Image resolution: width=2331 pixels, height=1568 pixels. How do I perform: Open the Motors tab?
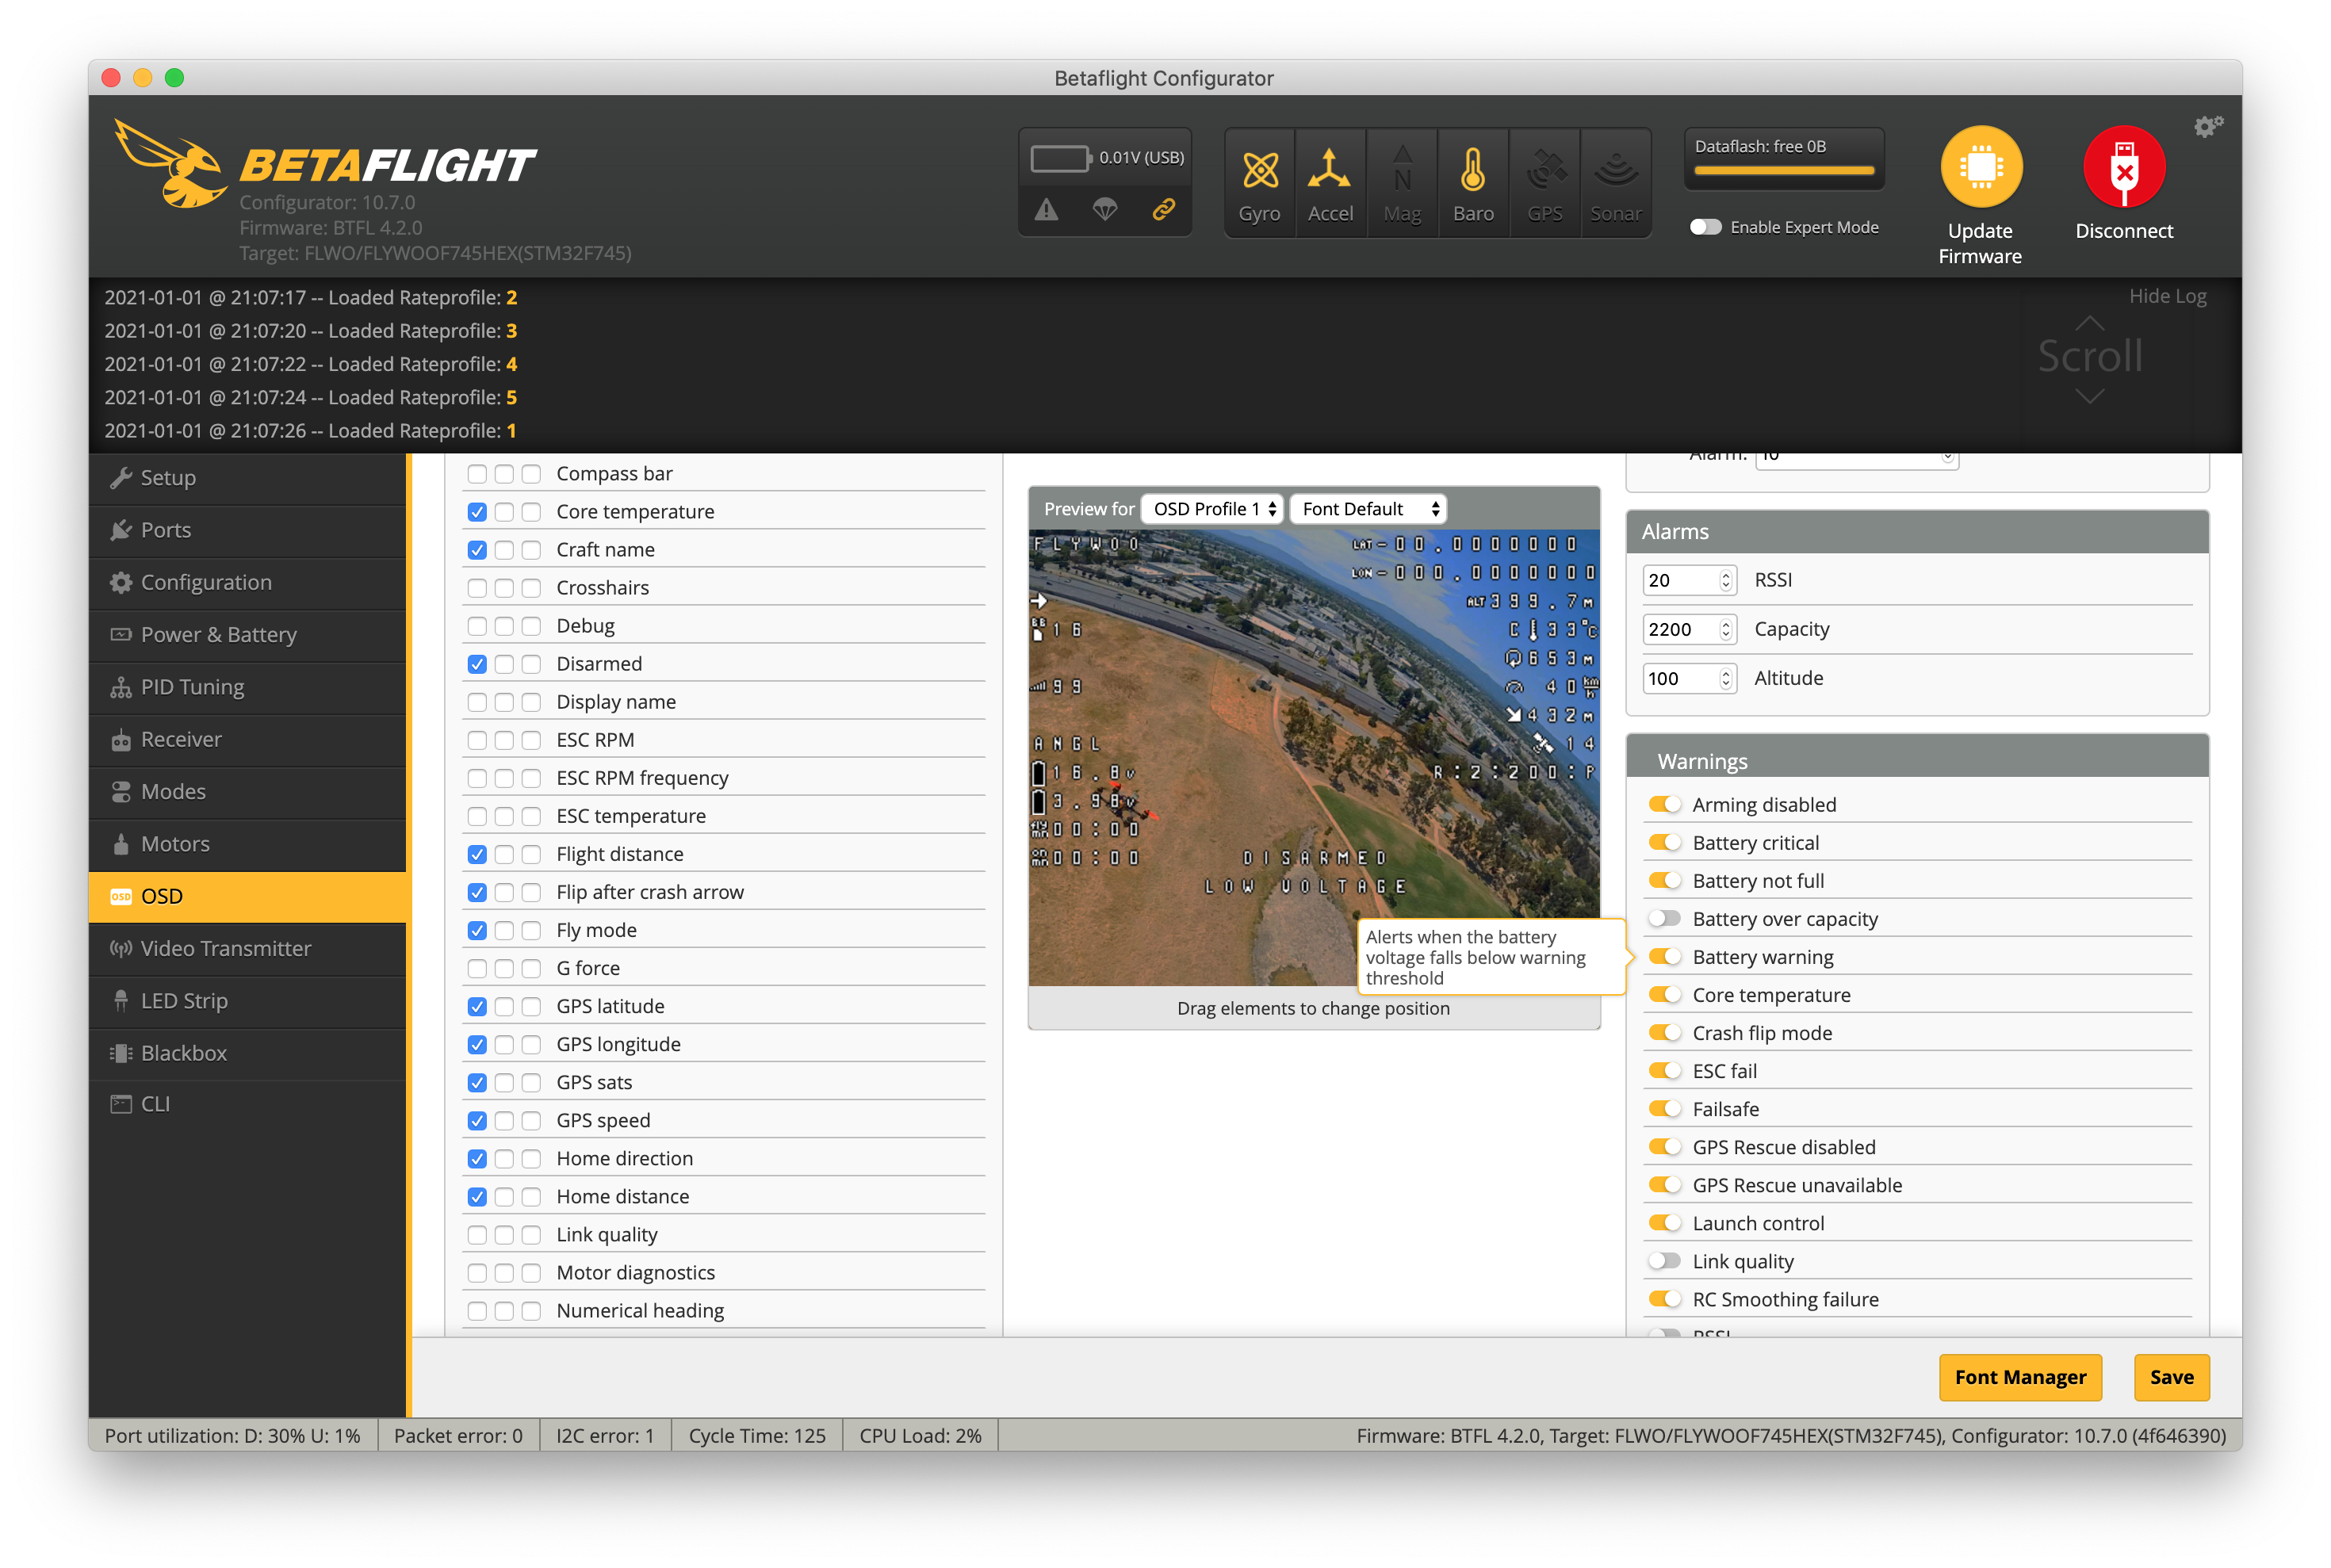point(247,844)
